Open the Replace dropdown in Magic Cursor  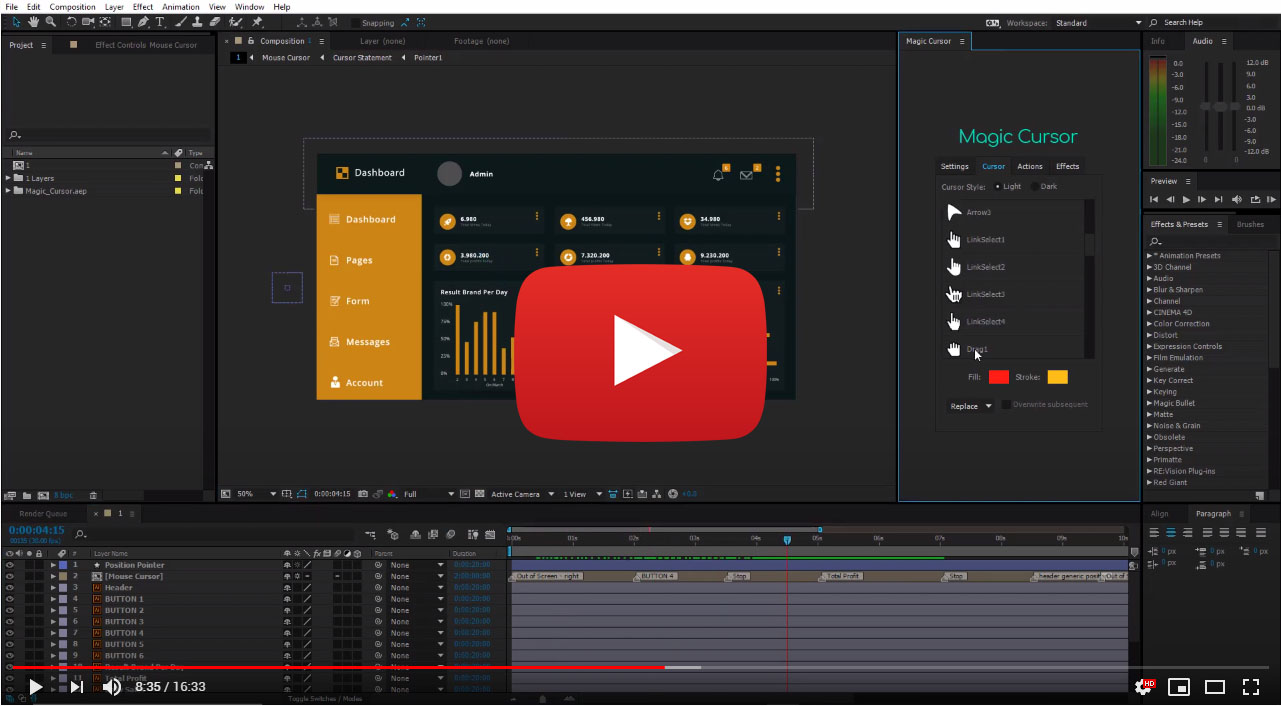pos(970,406)
